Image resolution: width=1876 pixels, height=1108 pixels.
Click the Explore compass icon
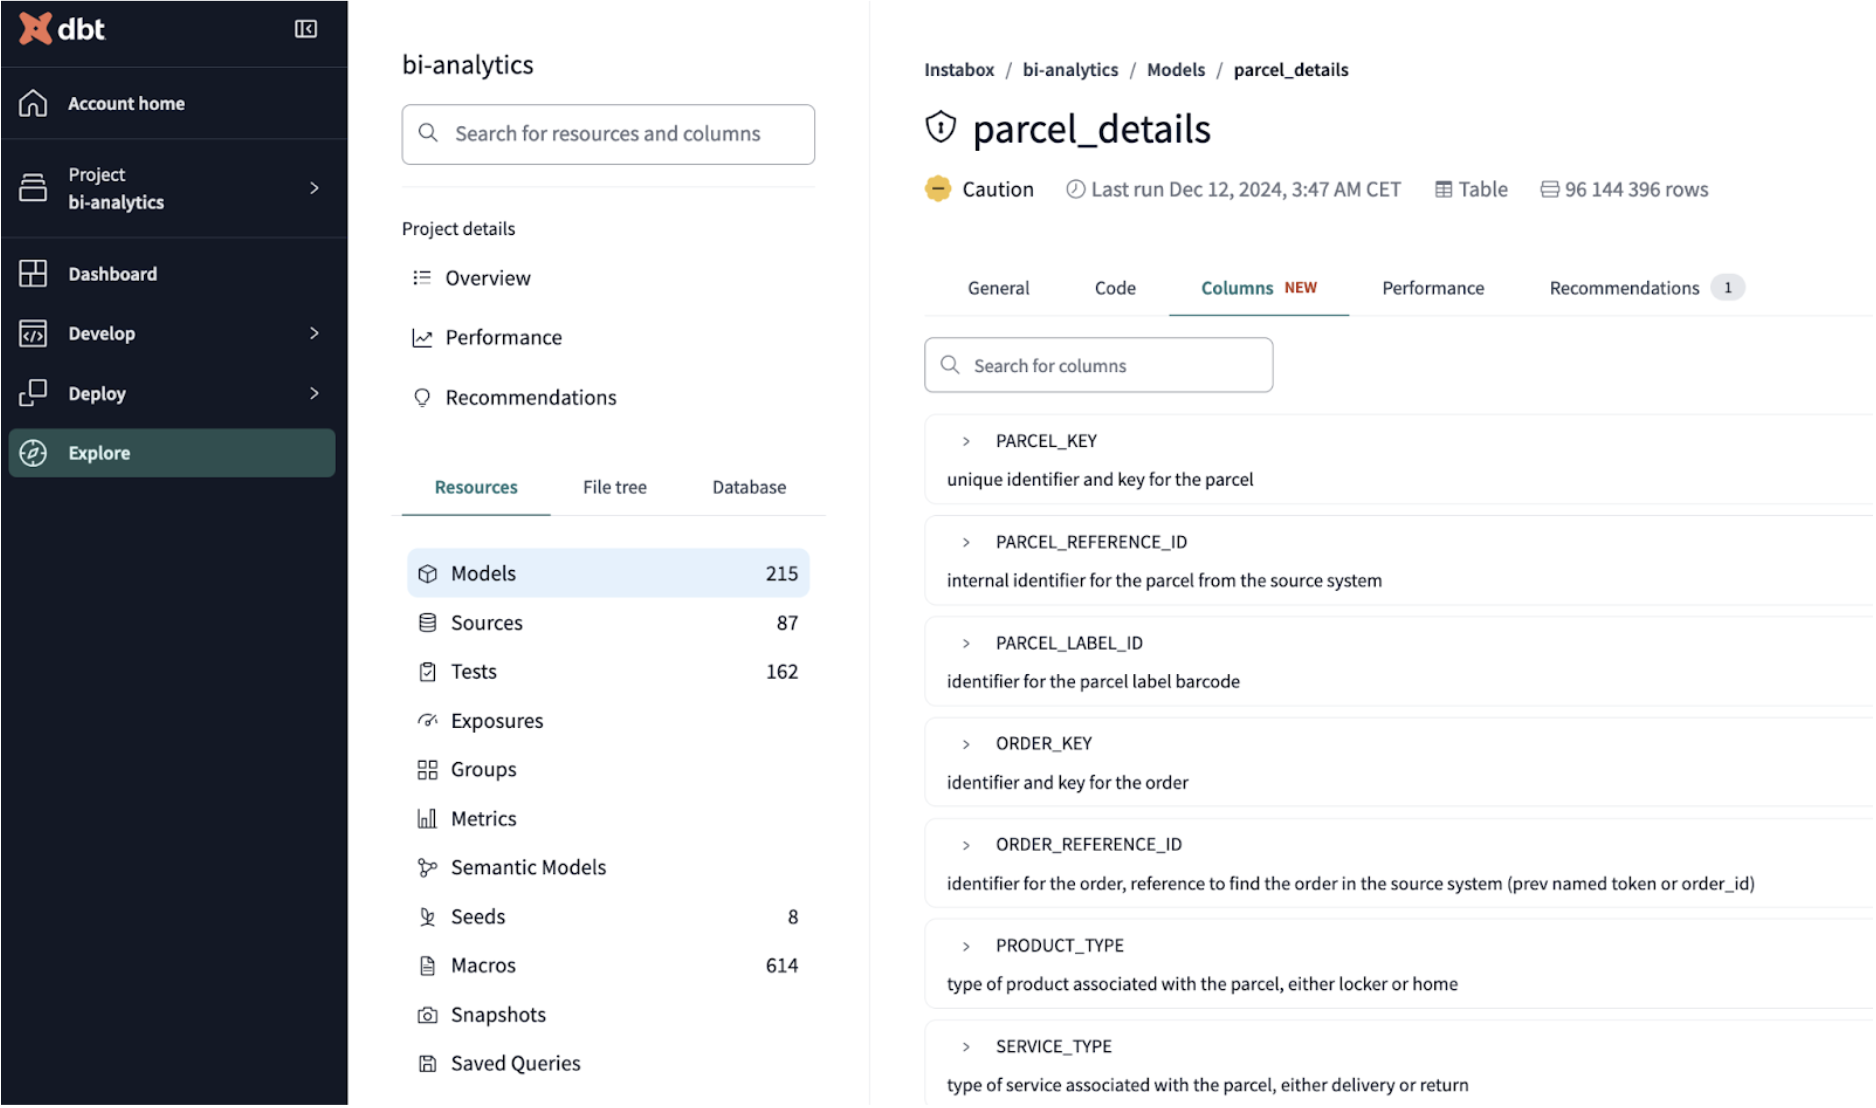[33, 453]
